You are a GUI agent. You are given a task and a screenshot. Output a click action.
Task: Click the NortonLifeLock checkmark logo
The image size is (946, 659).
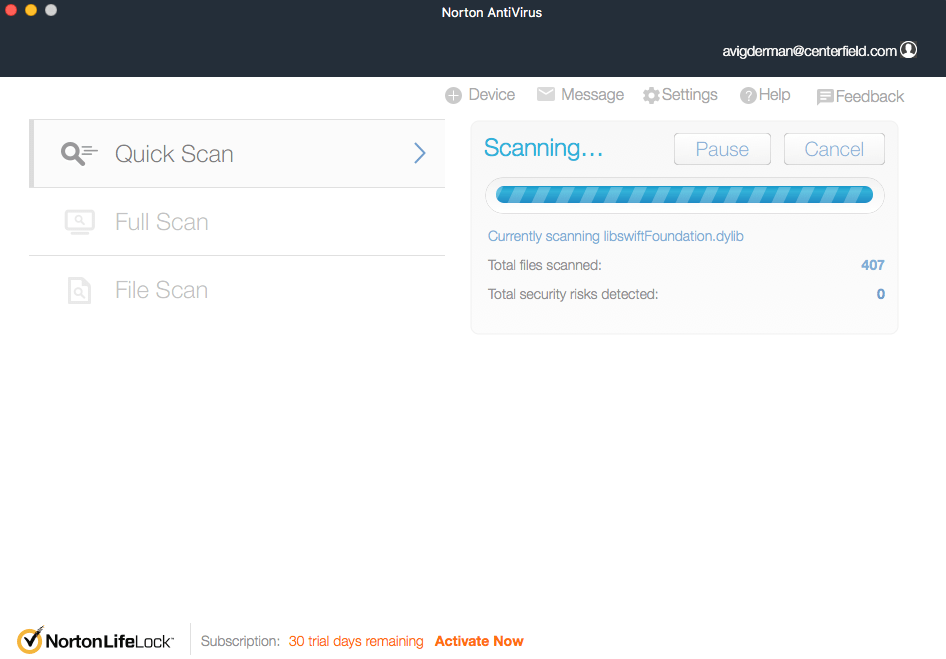pyautogui.click(x=30, y=638)
